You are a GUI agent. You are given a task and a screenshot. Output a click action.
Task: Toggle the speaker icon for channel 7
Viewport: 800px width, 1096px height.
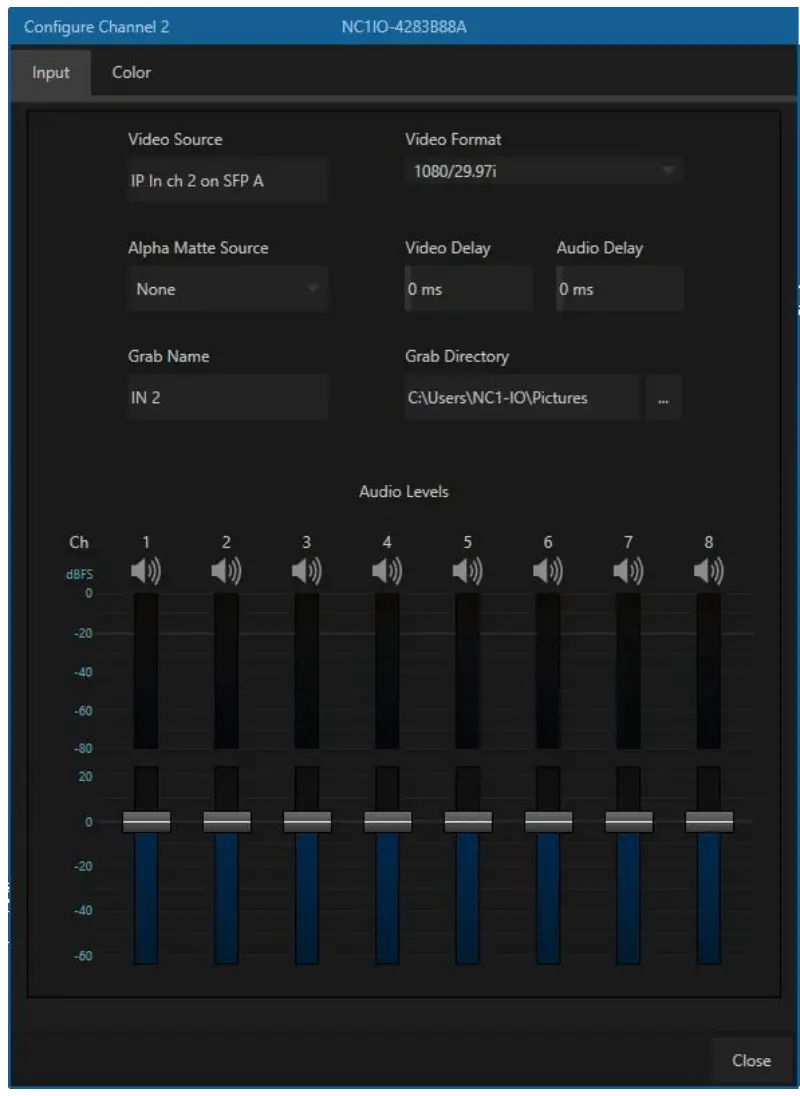tap(627, 572)
